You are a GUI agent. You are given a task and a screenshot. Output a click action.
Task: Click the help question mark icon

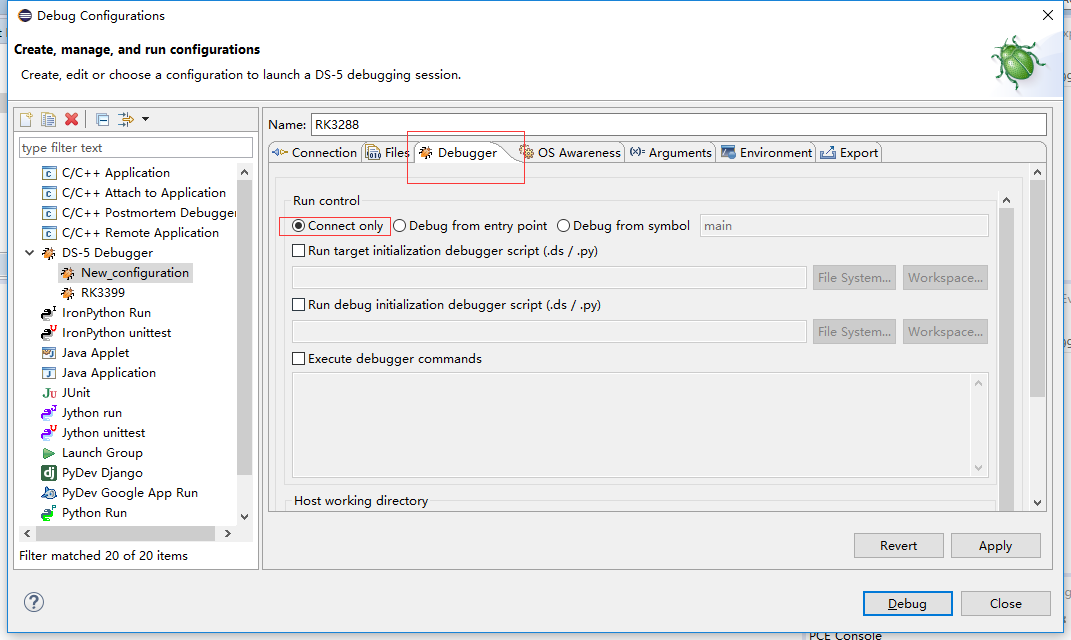[x=33, y=602]
